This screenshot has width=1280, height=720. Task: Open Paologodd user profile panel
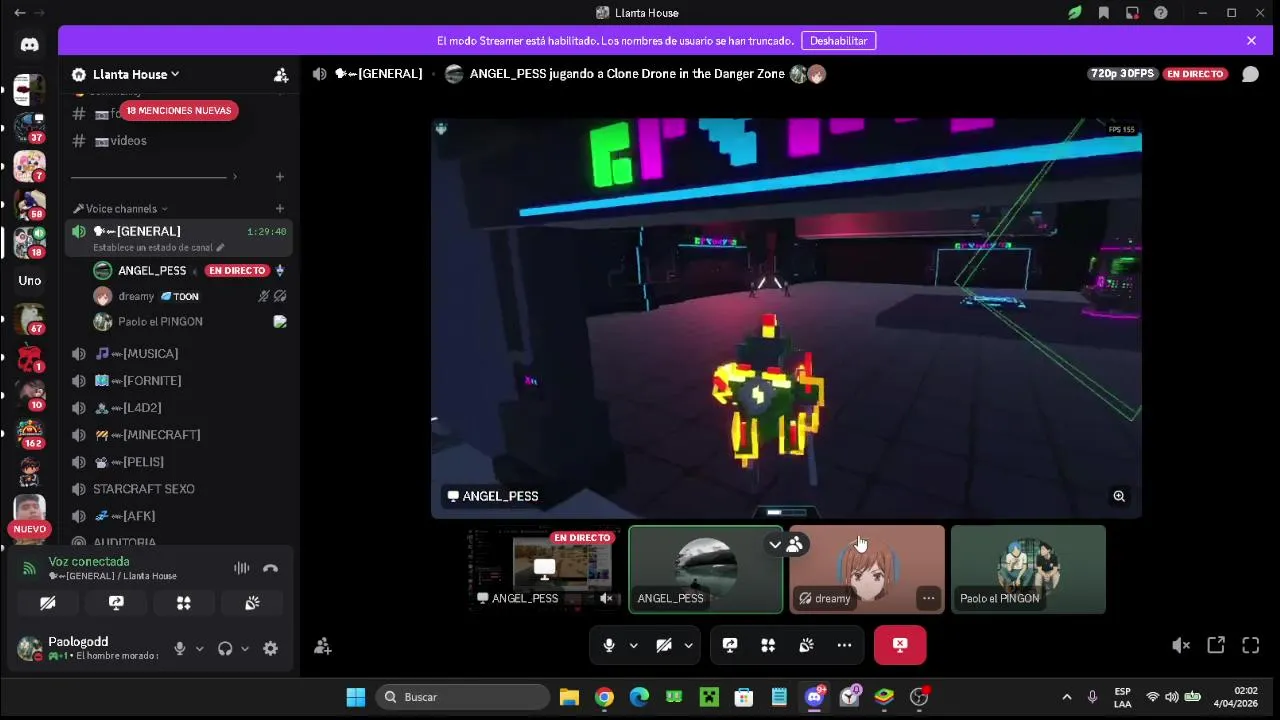88,648
